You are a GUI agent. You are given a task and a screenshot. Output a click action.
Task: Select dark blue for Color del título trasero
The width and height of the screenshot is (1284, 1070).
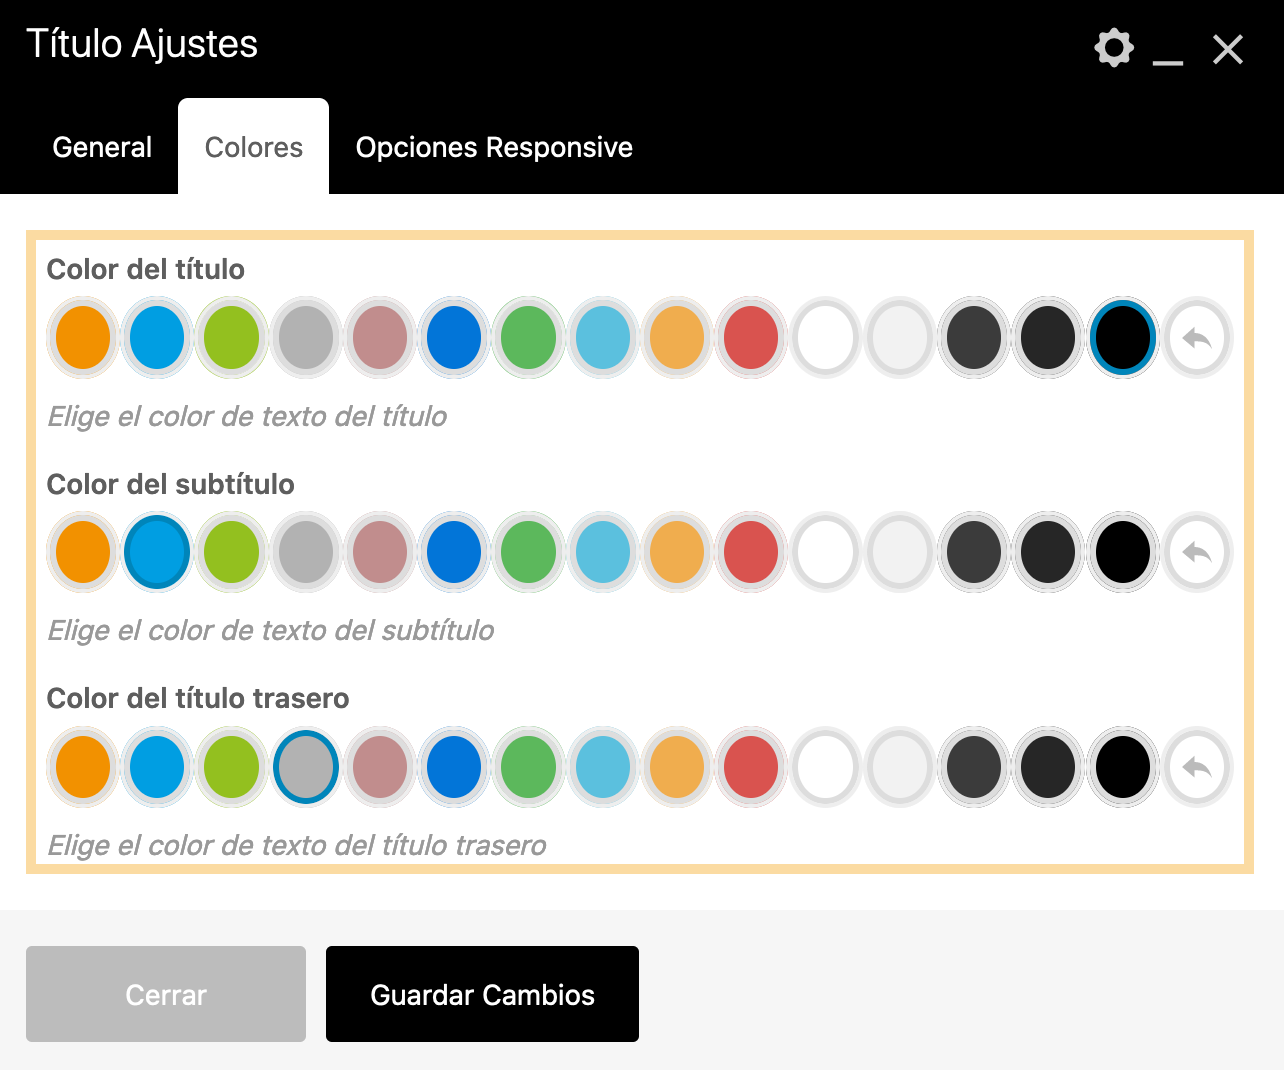point(454,767)
